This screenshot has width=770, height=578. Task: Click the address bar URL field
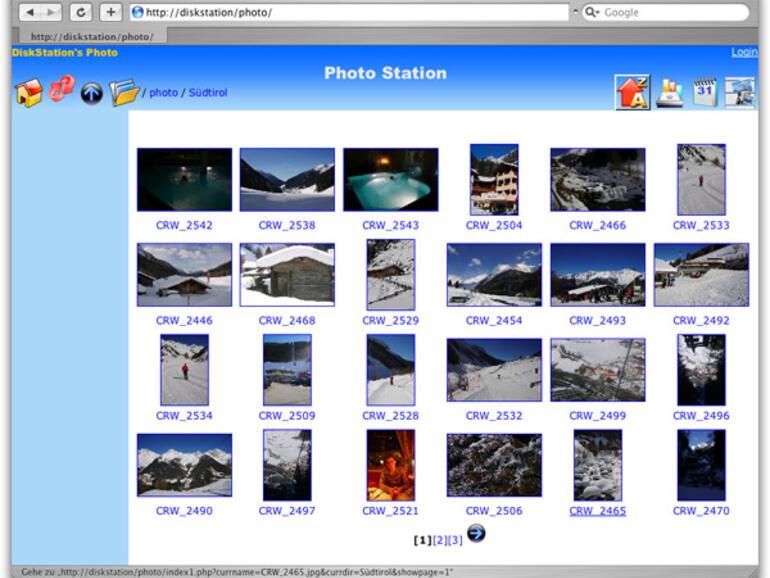pos(349,12)
